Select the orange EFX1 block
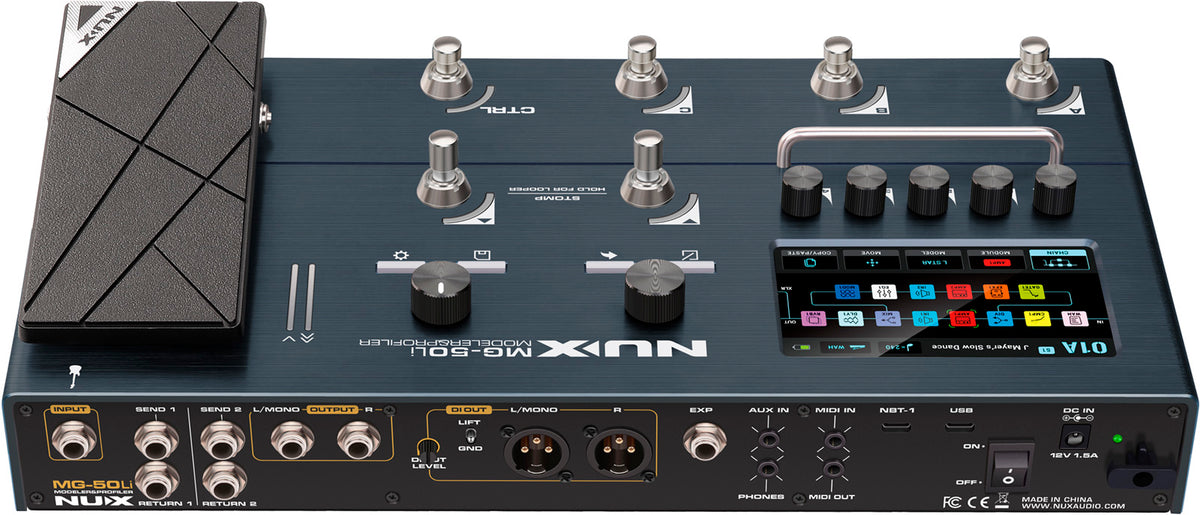The width and height of the screenshot is (1200, 515). point(996,292)
